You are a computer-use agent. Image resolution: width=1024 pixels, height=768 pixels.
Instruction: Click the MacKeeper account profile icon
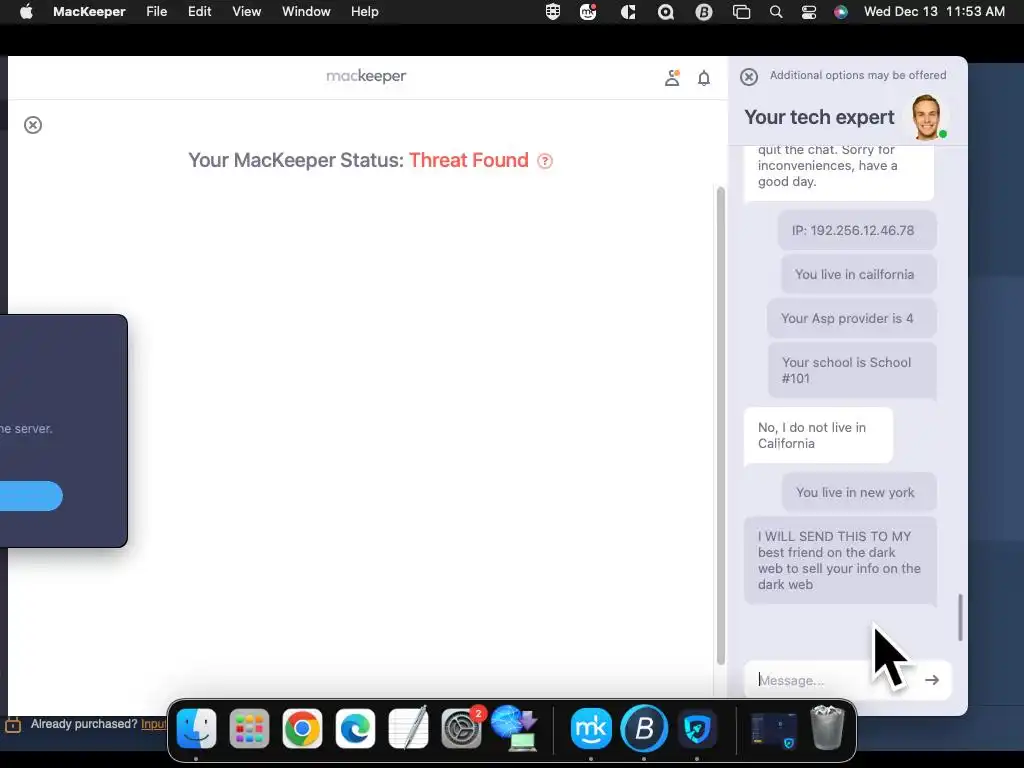click(x=672, y=78)
